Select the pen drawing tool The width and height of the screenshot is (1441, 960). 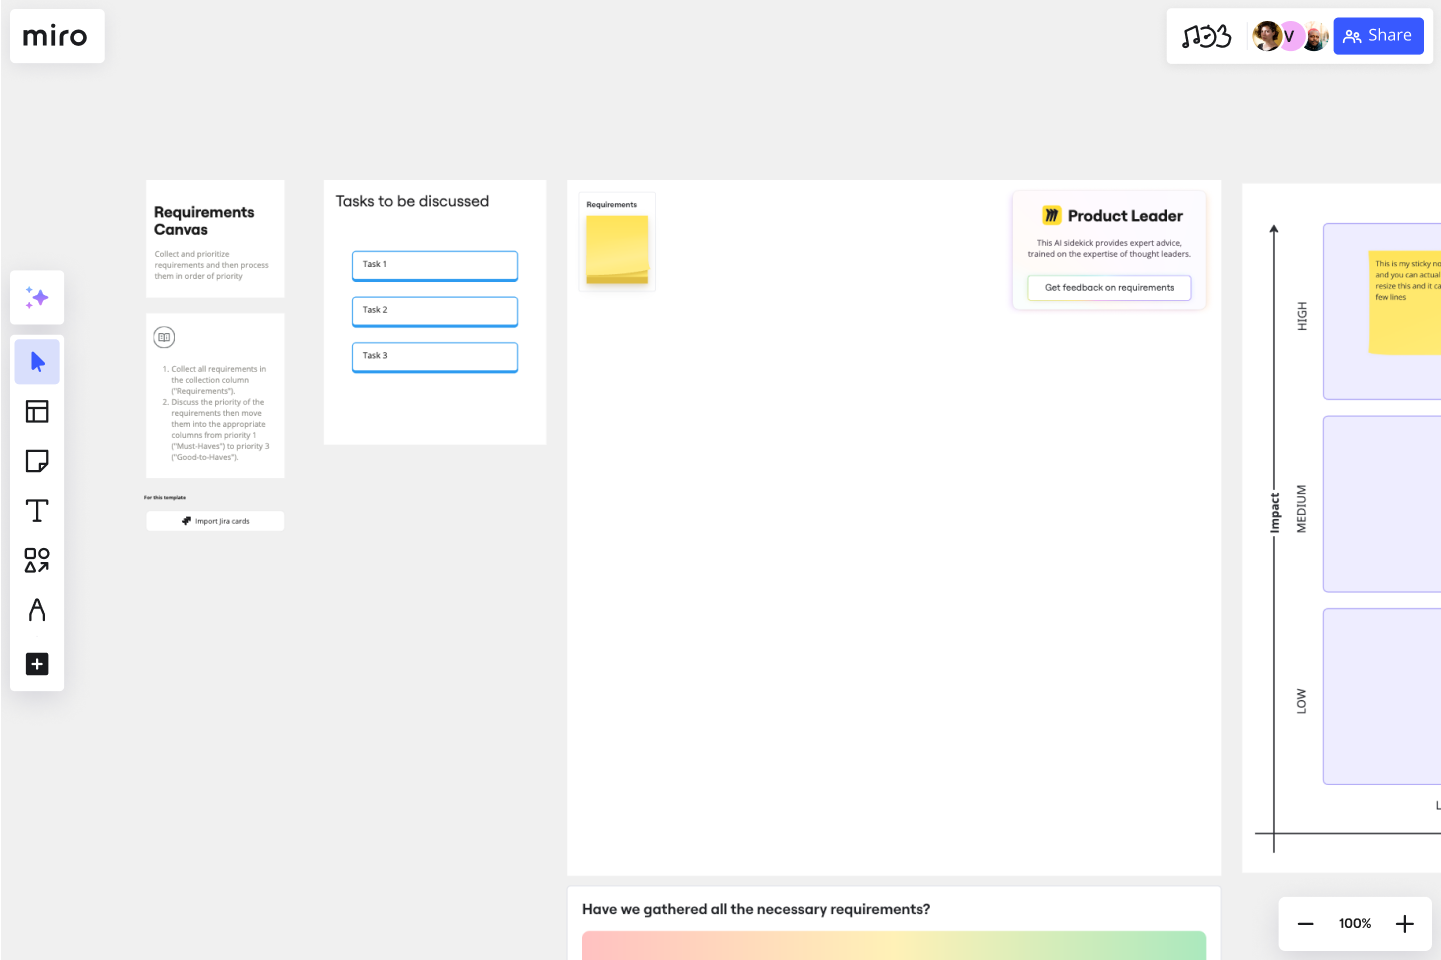pyautogui.click(x=37, y=611)
